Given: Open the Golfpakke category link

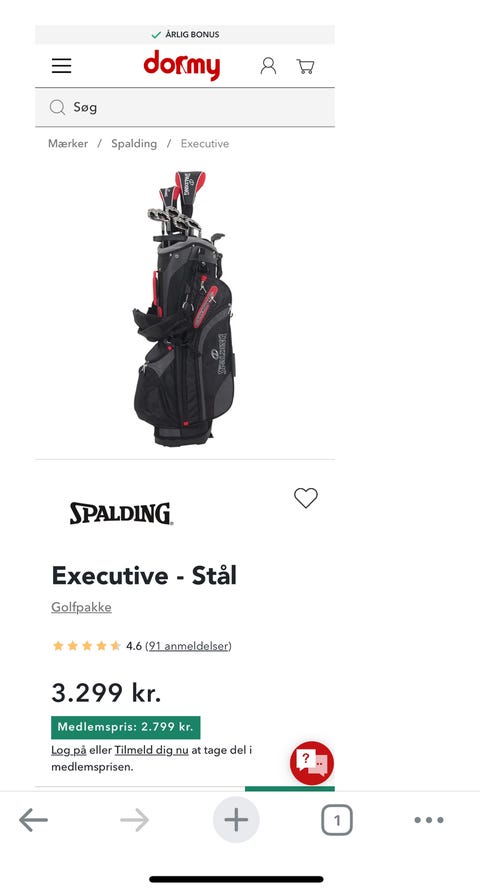Looking at the screenshot, I should click(81, 607).
